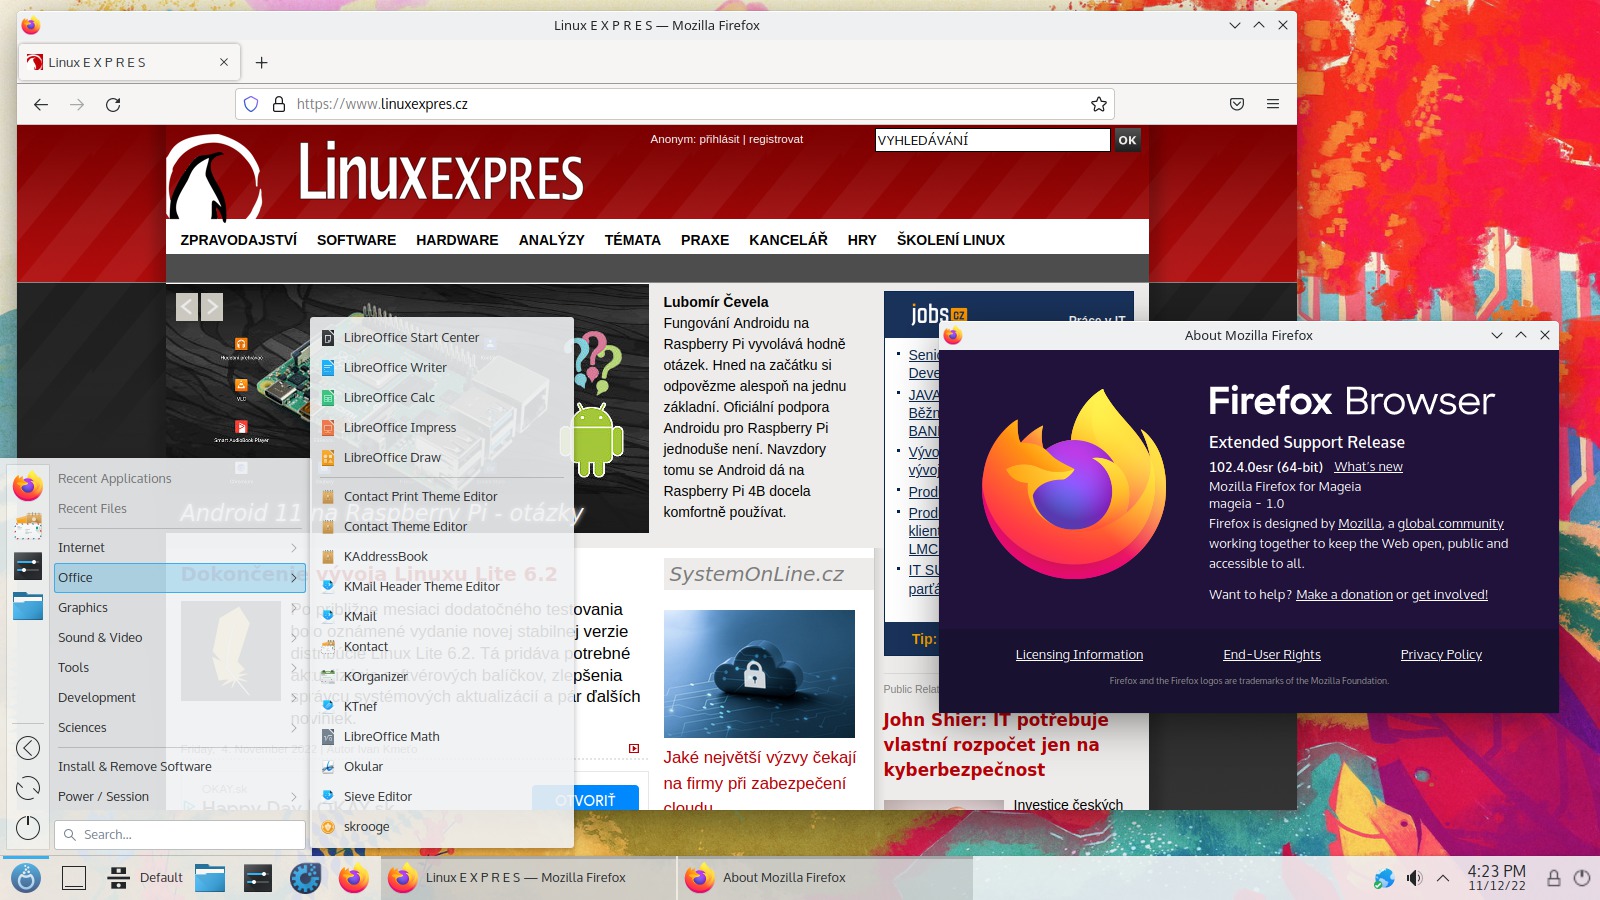Open the Sound & Video category
Screen dimensions: 1600x900
[x=179, y=638]
